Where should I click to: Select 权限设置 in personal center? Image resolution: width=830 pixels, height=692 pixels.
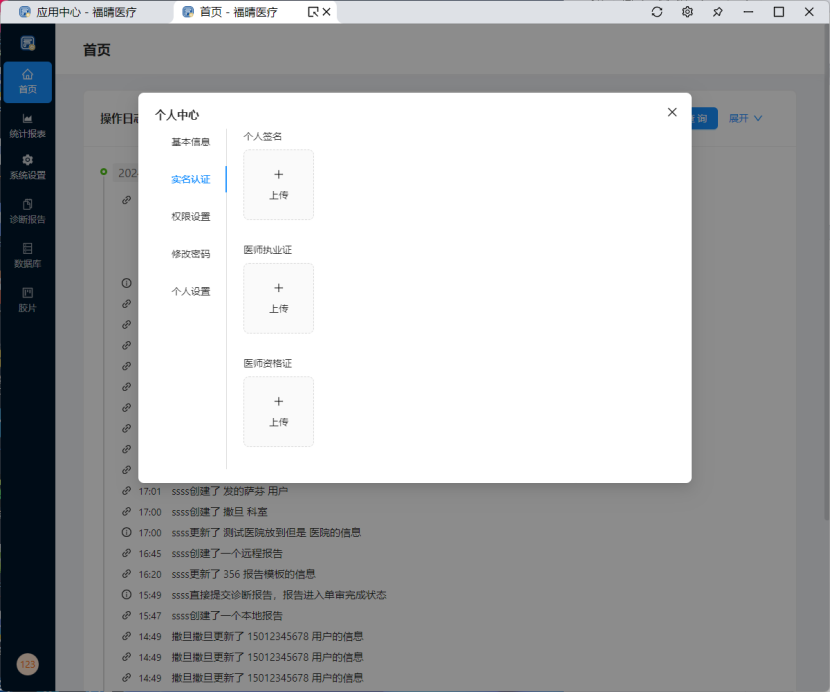190,216
